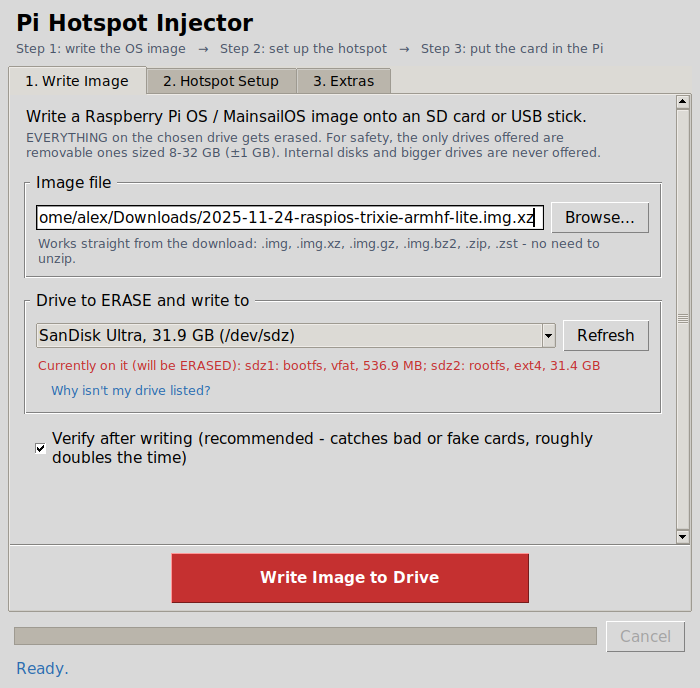This screenshot has height=688, width=700.
Task: Click the 'Write a Raspberry Pi OS / MainsailOS image' heading
Action: tap(306, 117)
